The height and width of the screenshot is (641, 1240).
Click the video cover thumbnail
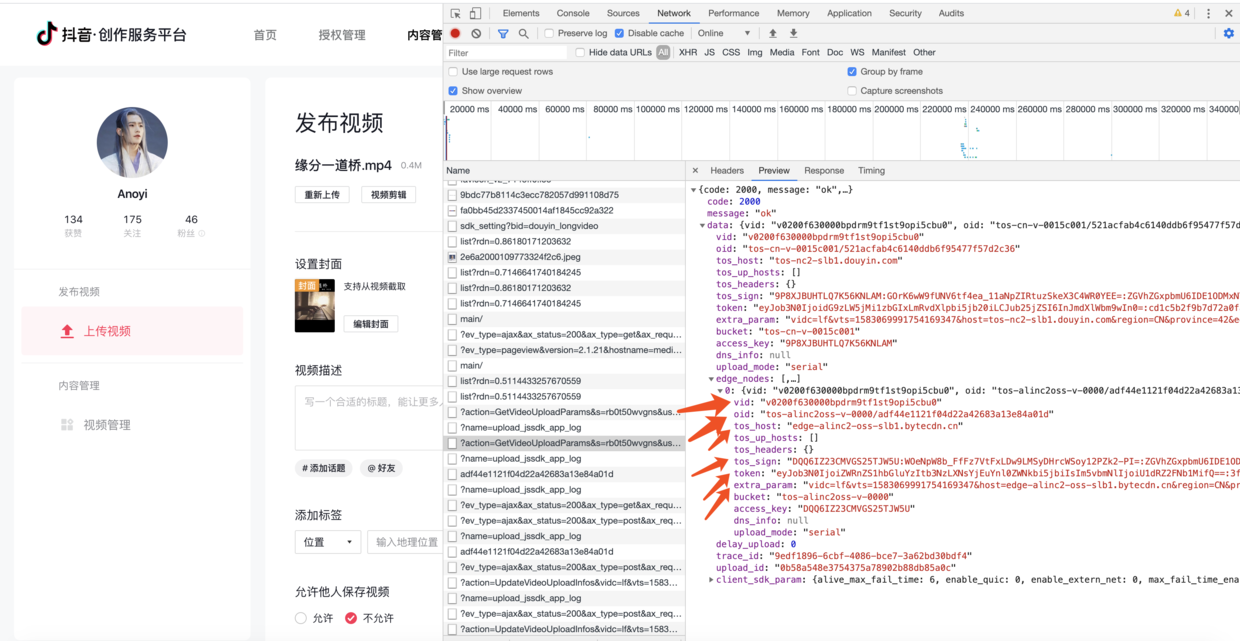(315, 305)
